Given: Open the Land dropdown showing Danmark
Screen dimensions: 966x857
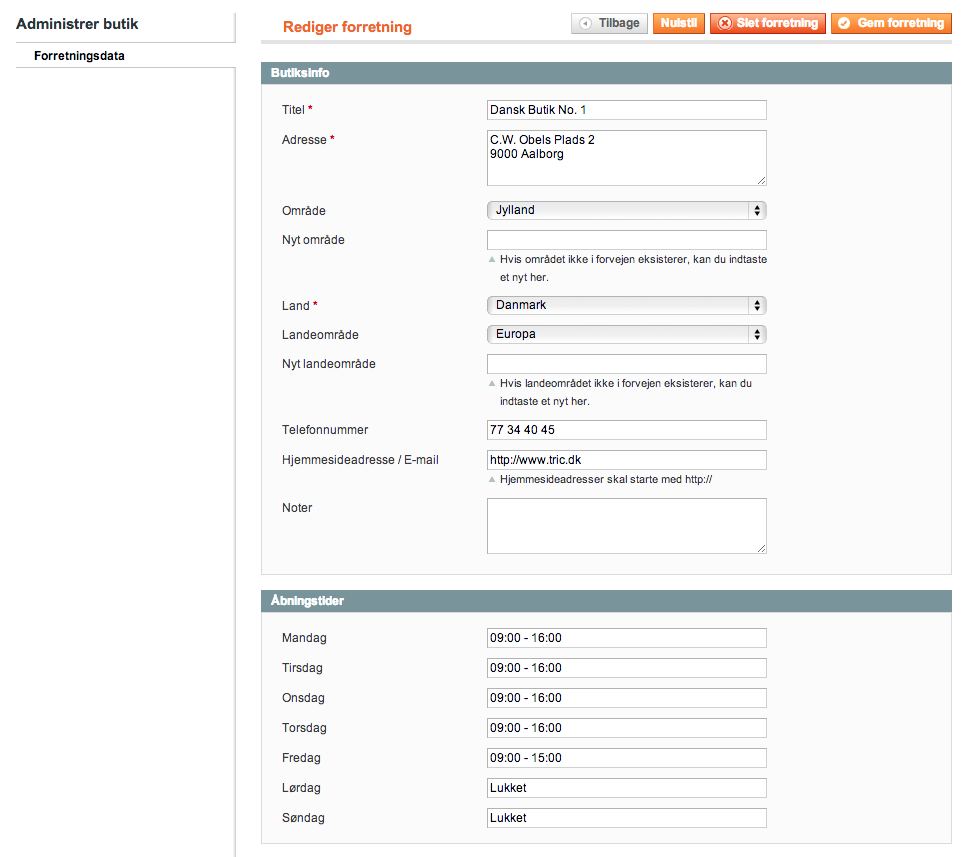Looking at the screenshot, I should pyautogui.click(x=626, y=305).
